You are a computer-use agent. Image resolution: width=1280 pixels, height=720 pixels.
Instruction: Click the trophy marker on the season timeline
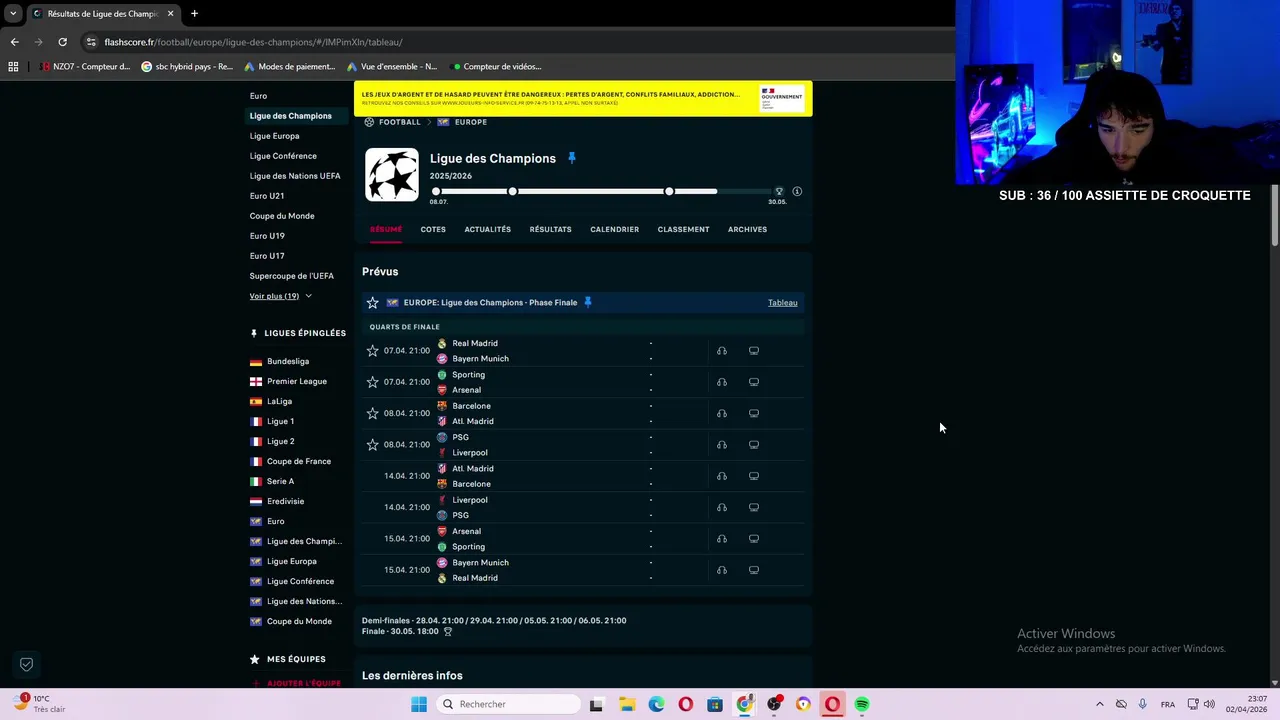(x=779, y=191)
